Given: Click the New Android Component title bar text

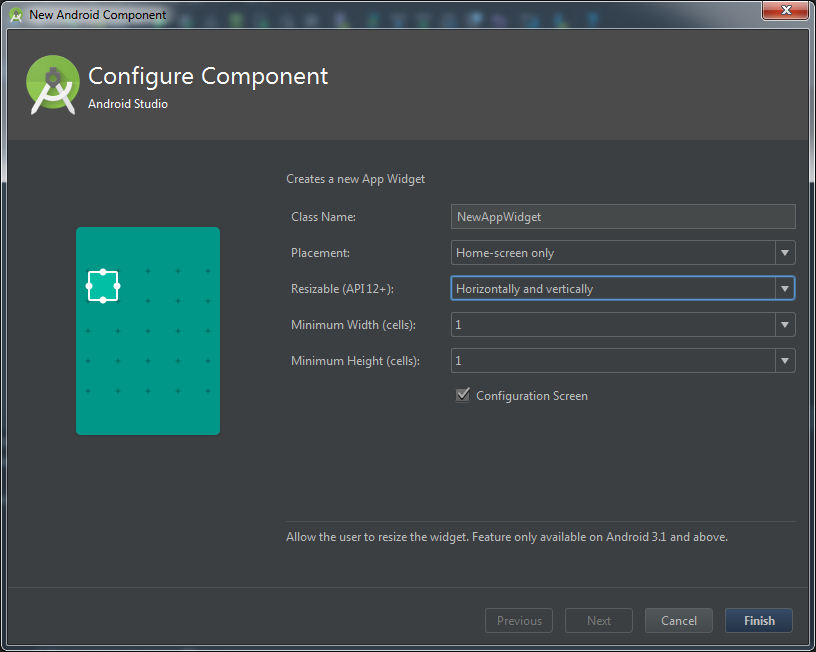Looking at the screenshot, I should pos(98,15).
